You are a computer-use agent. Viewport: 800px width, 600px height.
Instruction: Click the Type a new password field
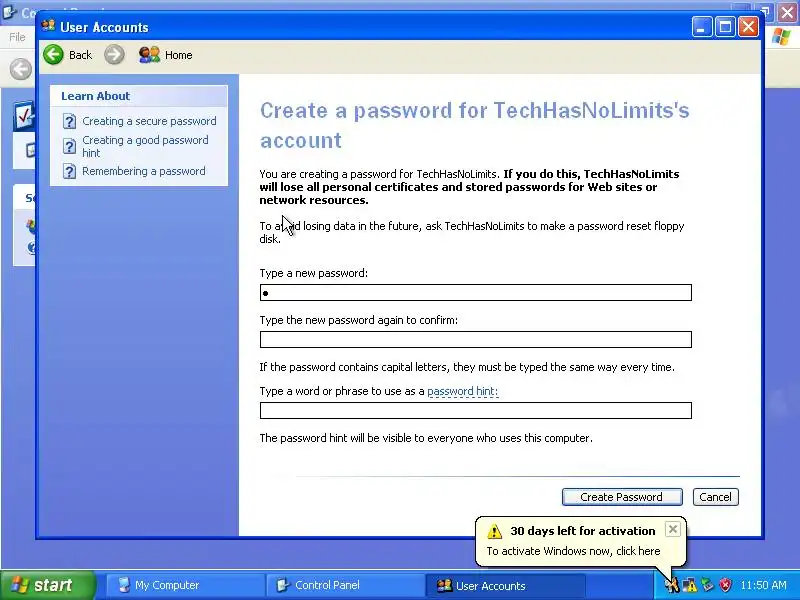click(x=476, y=293)
